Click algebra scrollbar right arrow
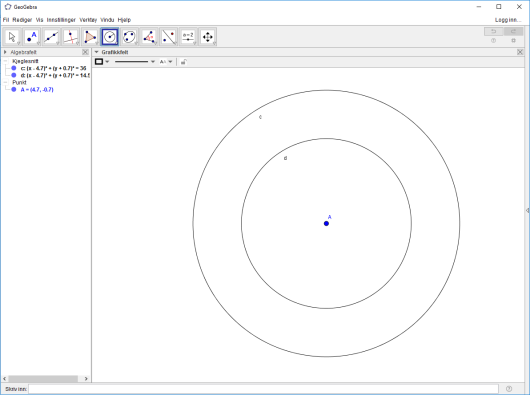 [x=86, y=379]
